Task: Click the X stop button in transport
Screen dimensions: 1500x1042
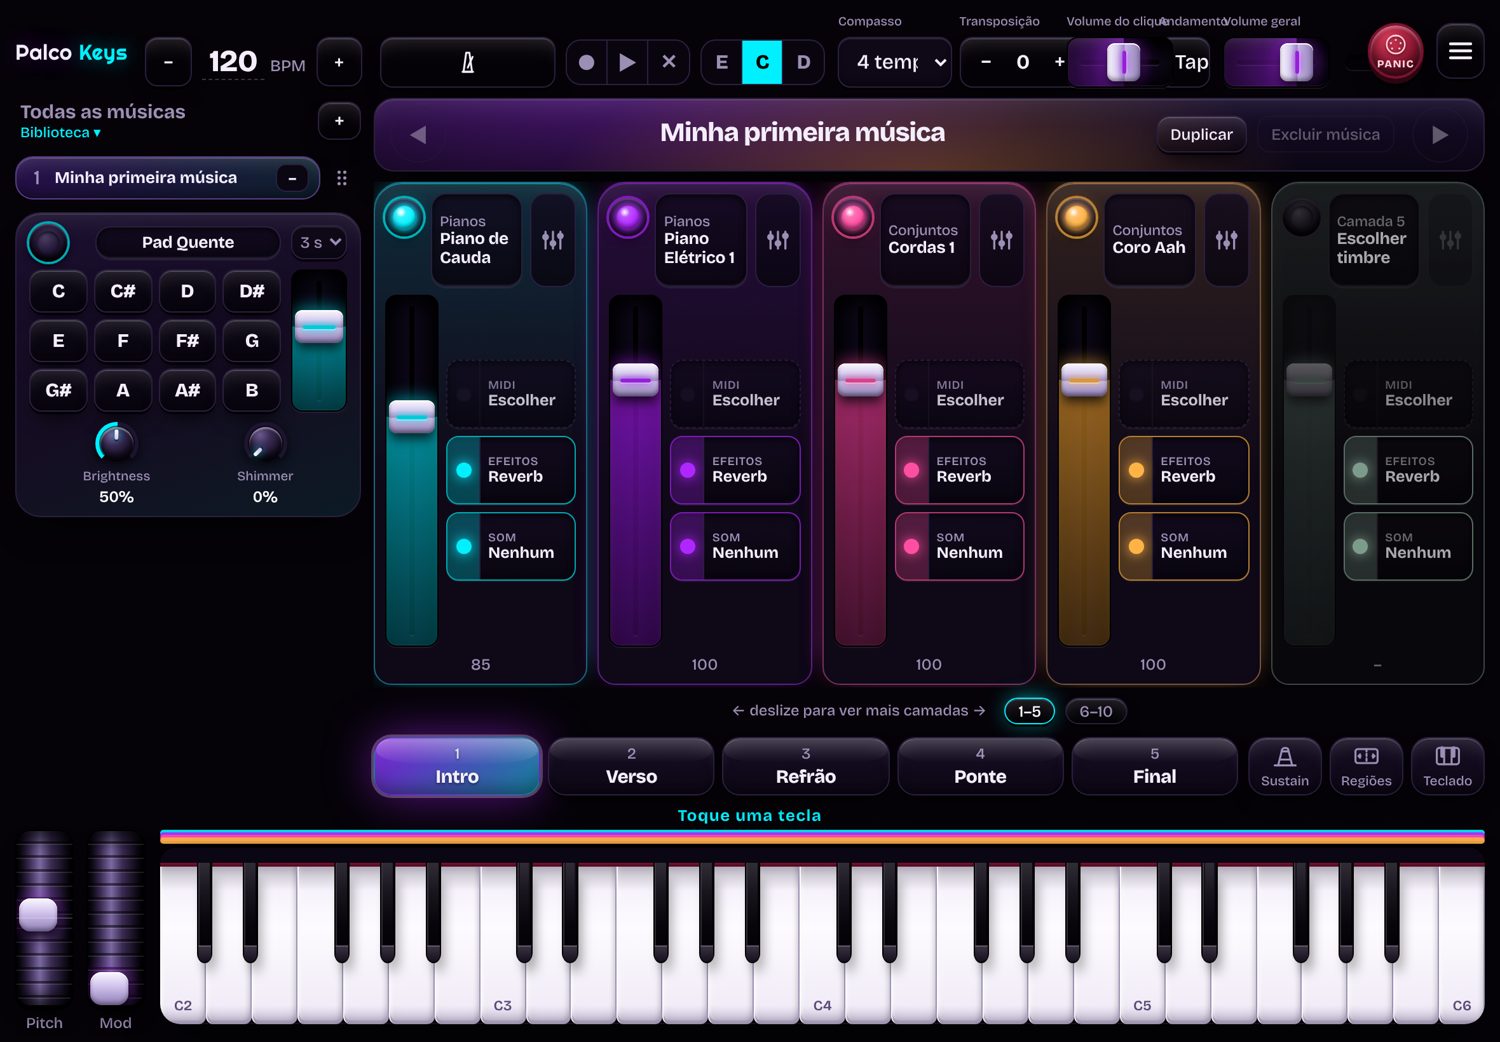Action: click(x=669, y=63)
